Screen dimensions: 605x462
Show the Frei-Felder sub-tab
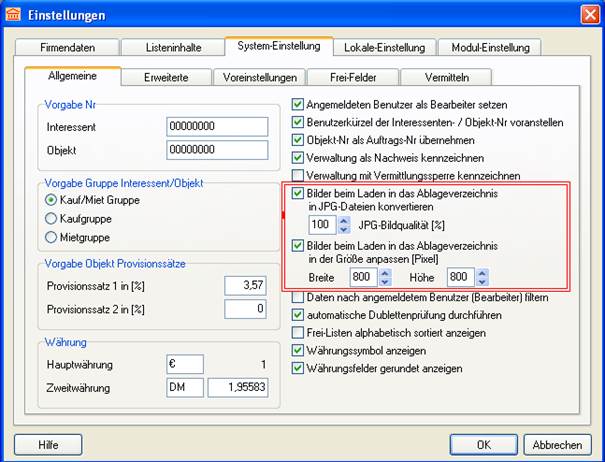click(x=353, y=77)
